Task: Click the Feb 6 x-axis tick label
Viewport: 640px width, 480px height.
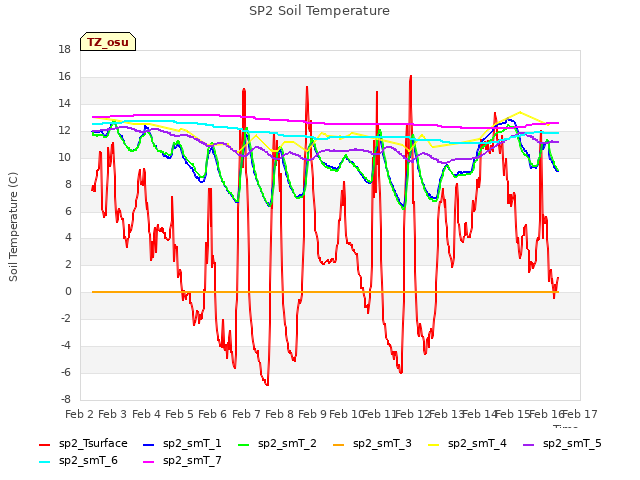Action: (x=212, y=414)
